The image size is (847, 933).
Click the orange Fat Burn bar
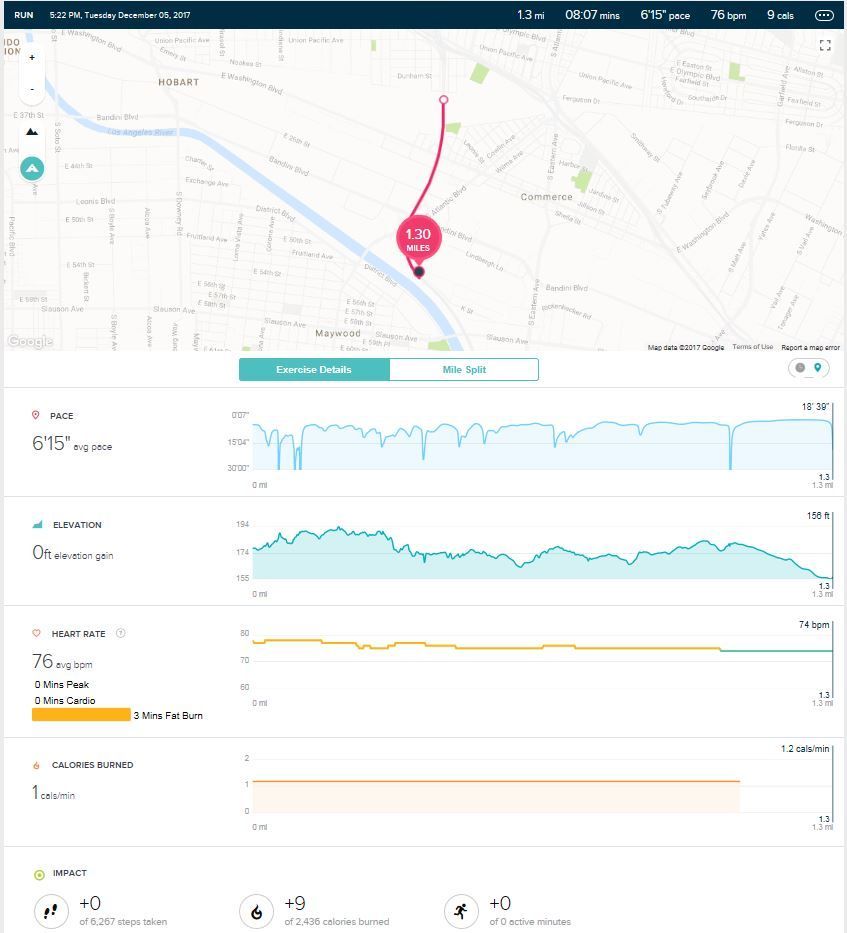click(x=81, y=715)
